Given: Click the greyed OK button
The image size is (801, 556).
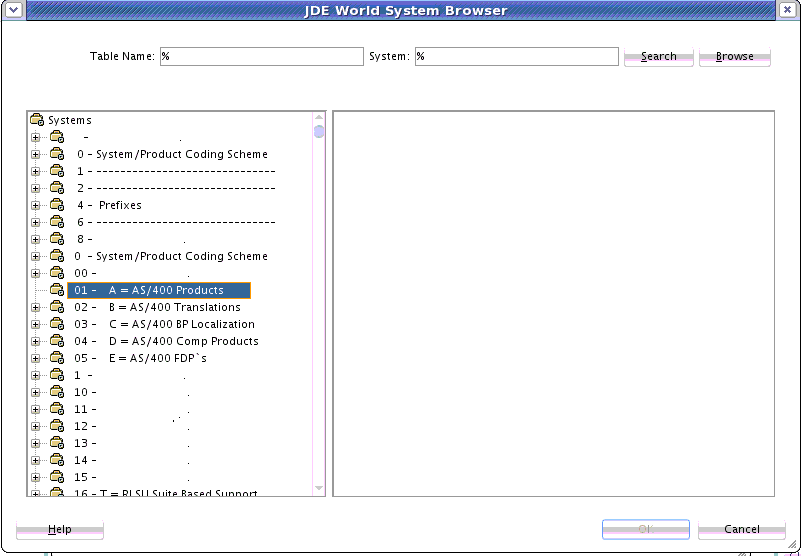Looking at the screenshot, I should pyautogui.click(x=646, y=529).
